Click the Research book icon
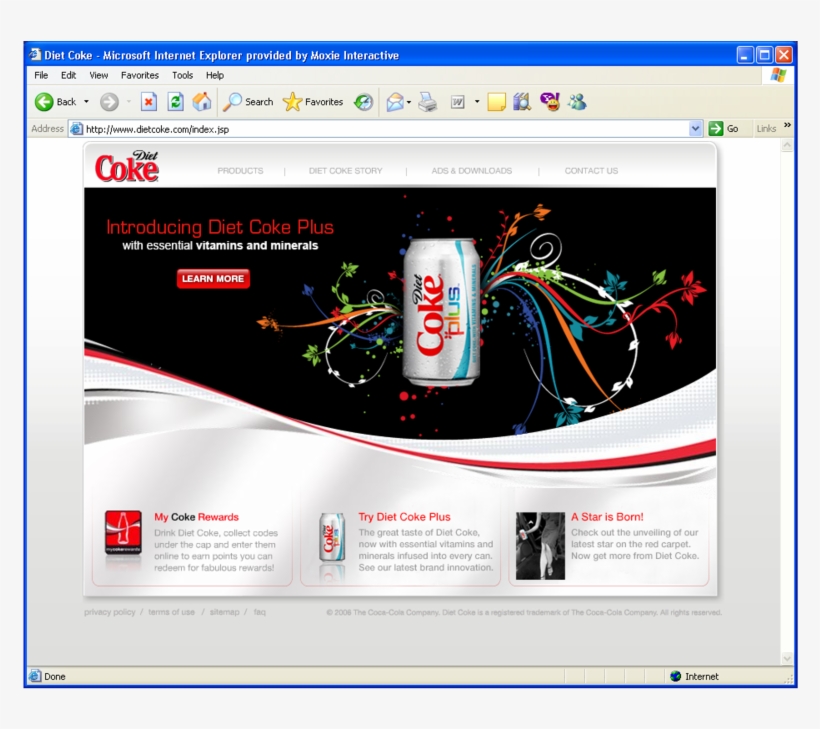 [x=522, y=102]
